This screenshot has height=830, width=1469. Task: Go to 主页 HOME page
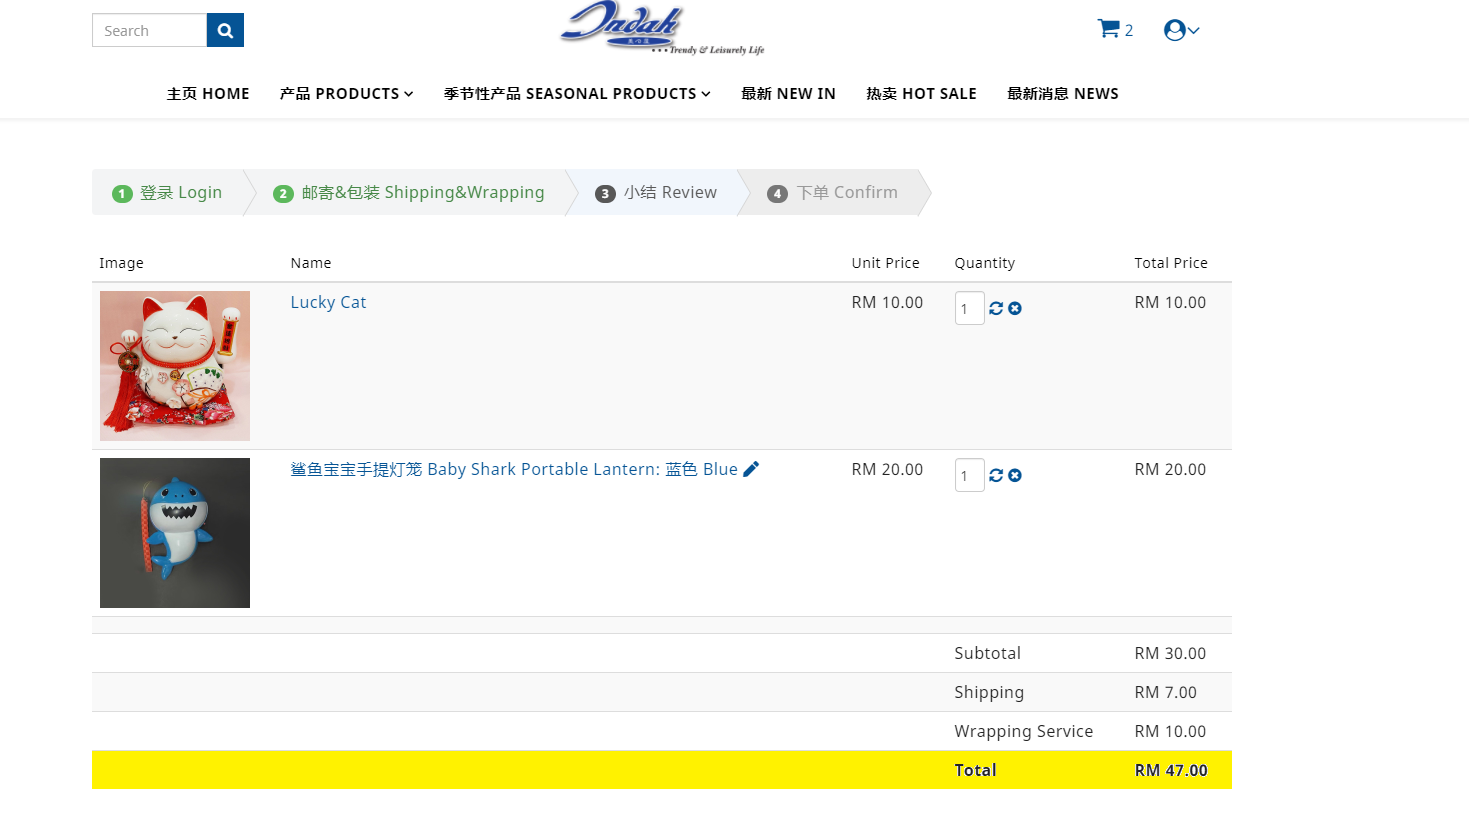point(208,94)
